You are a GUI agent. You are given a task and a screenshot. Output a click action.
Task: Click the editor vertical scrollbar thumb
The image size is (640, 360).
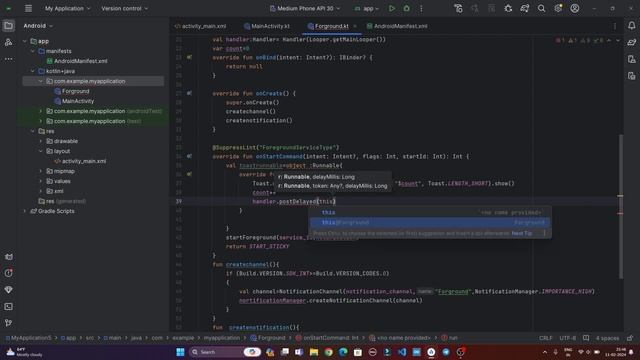621,206
